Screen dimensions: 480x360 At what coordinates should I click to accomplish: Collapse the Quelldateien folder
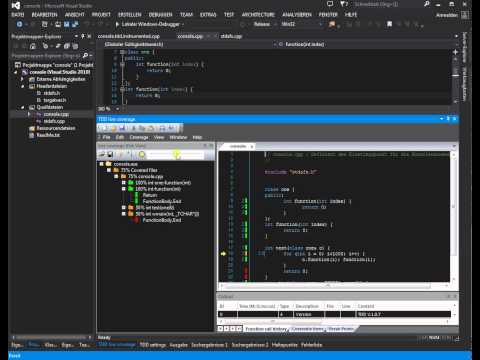[x=22, y=107]
